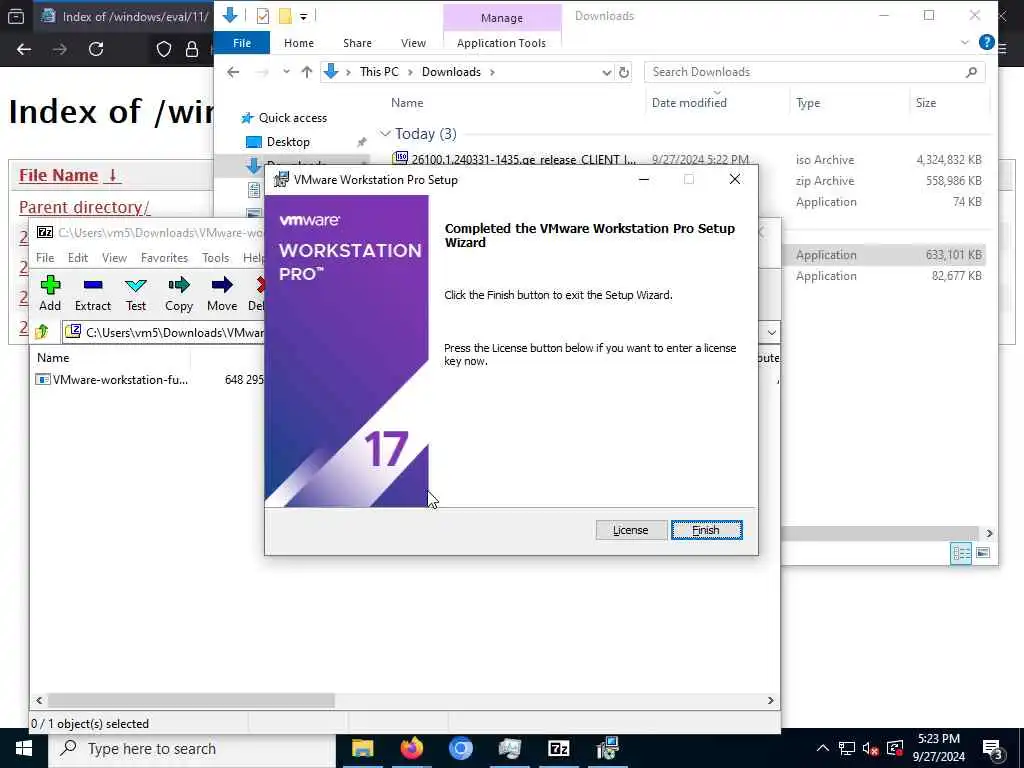Viewport: 1024px width, 768px height.
Task: Click Downloads in the address breadcrumb
Action: (x=451, y=72)
